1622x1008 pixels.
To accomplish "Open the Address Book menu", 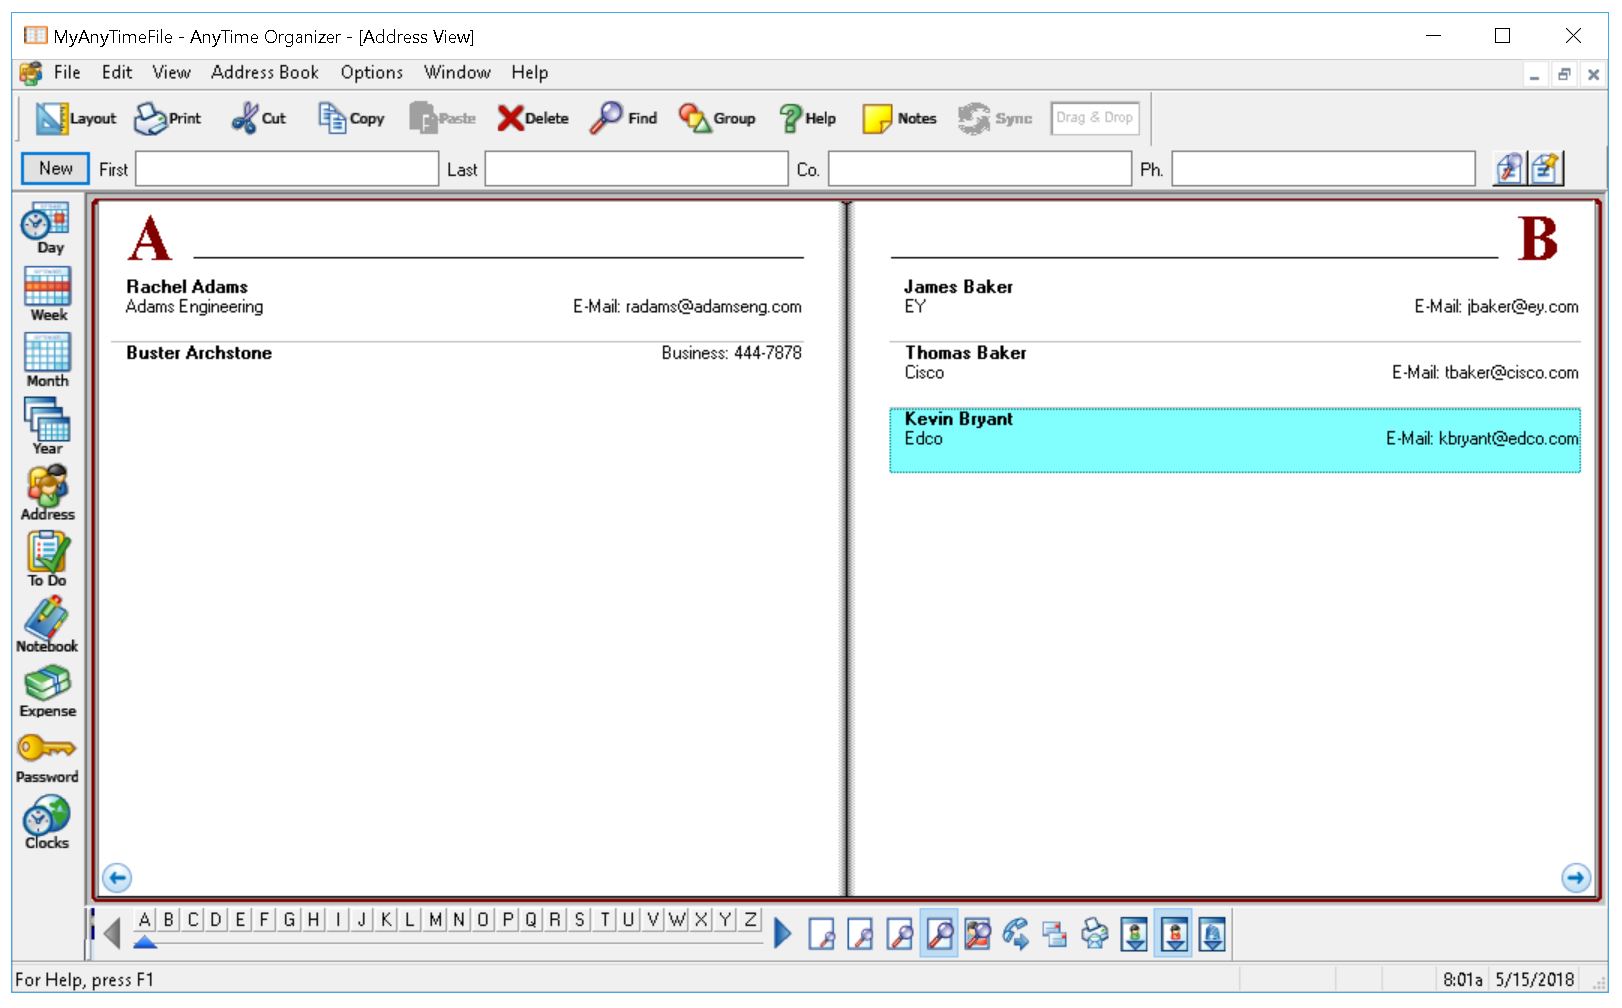I will click(263, 72).
